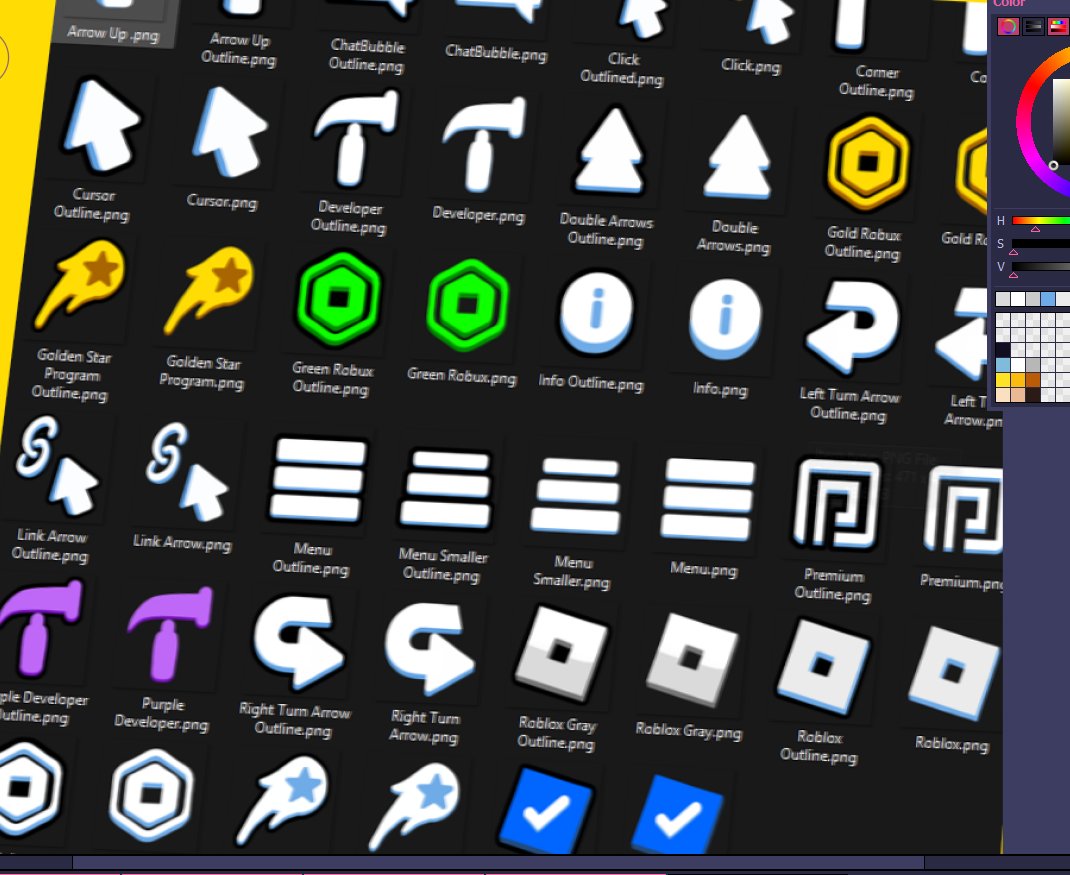Select Left Turn Arrow Outline.png icon
Image resolution: width=1070 pixels, height=875 pixels.
[x=853, y=328]
